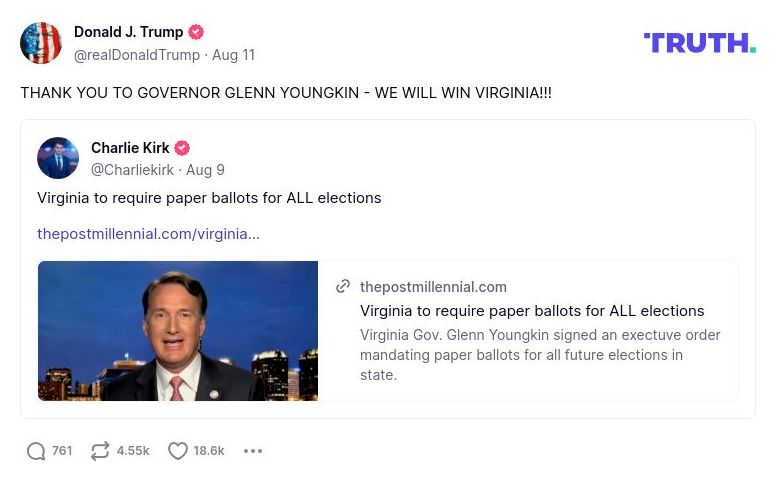Click the Charlie Kirk display name
Image resolution: width=777 pixels, height=481 pixels.
(x=130, y=148)
